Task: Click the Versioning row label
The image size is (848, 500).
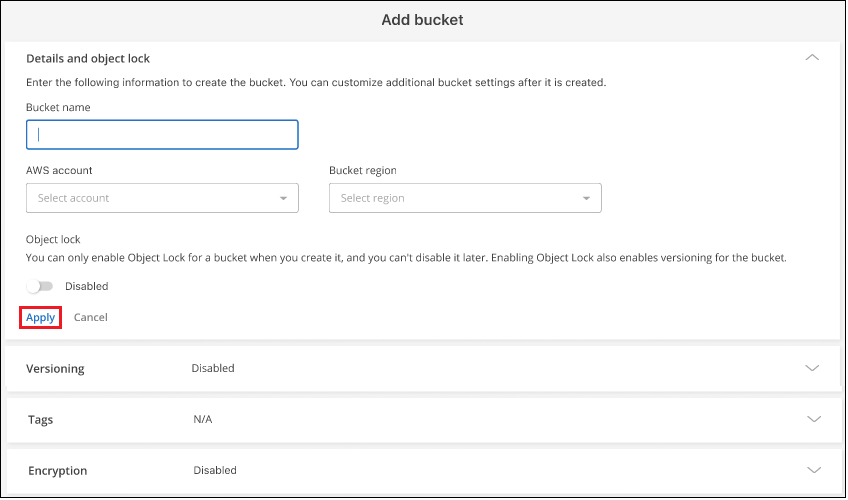Action: point(55,369)
